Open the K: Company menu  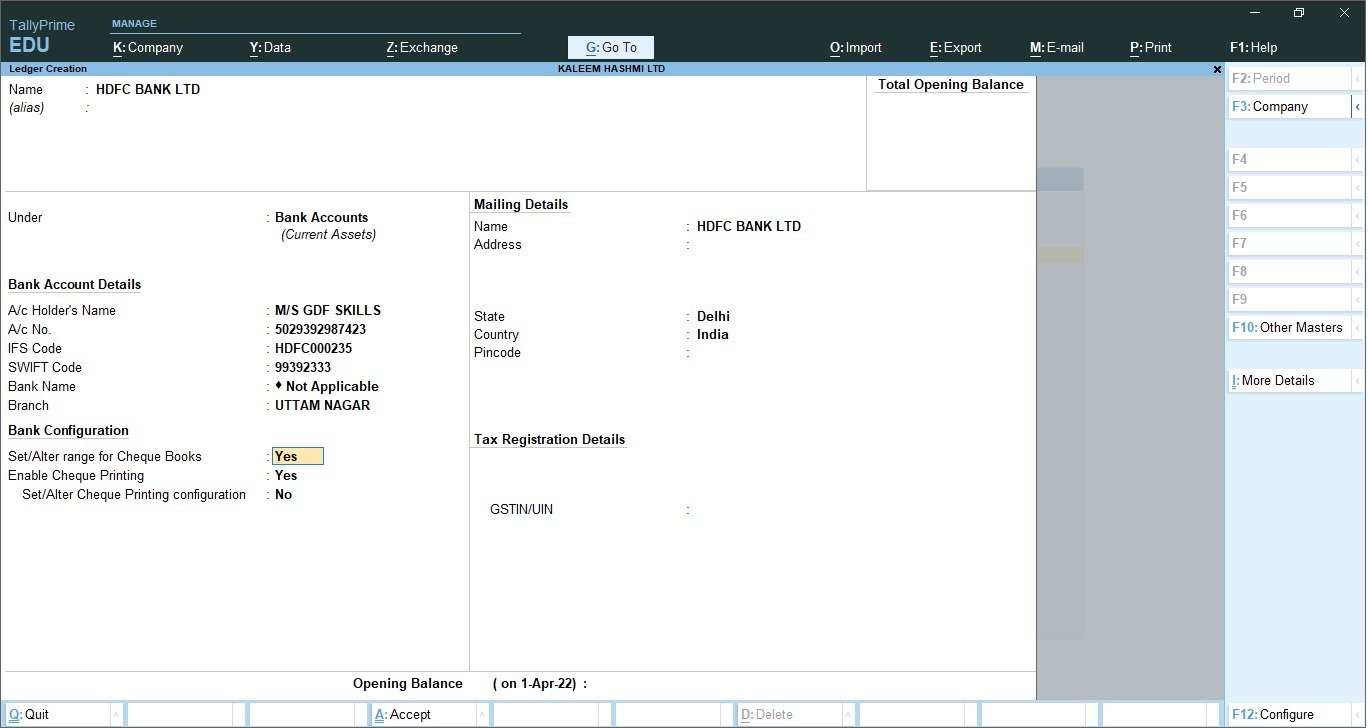click(x=148, y=47)
